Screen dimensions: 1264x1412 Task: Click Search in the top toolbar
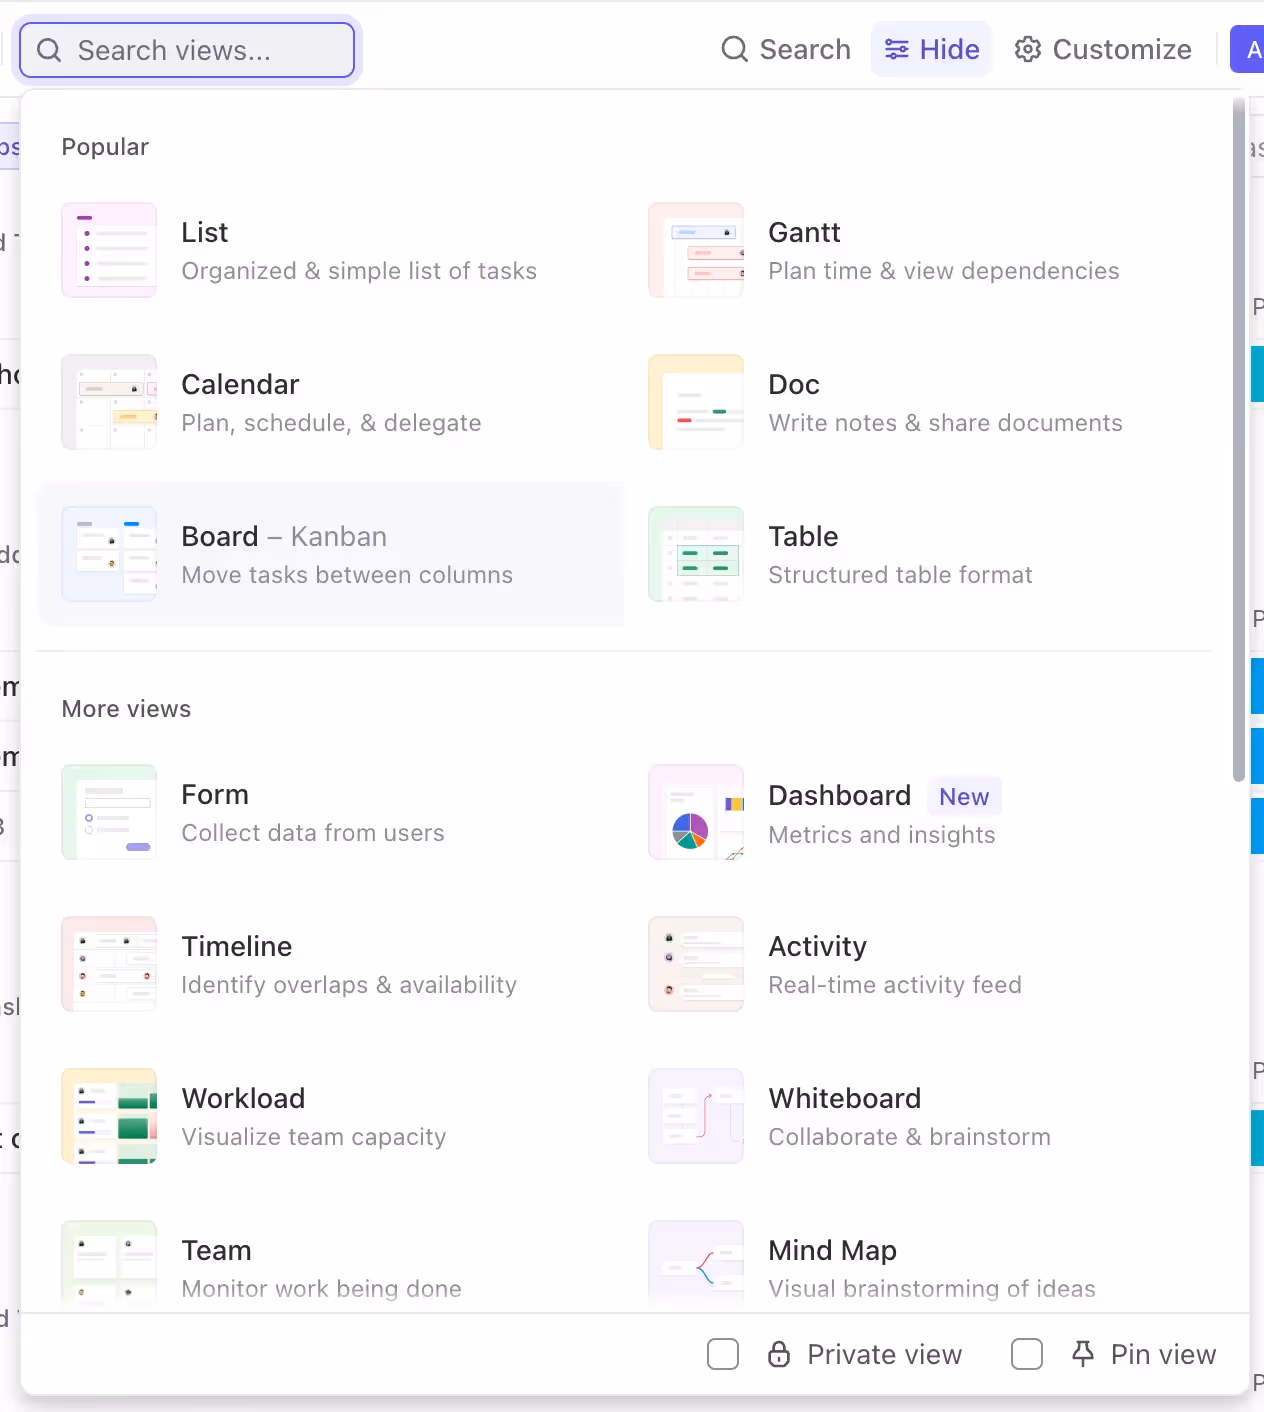tap(786, 49)
